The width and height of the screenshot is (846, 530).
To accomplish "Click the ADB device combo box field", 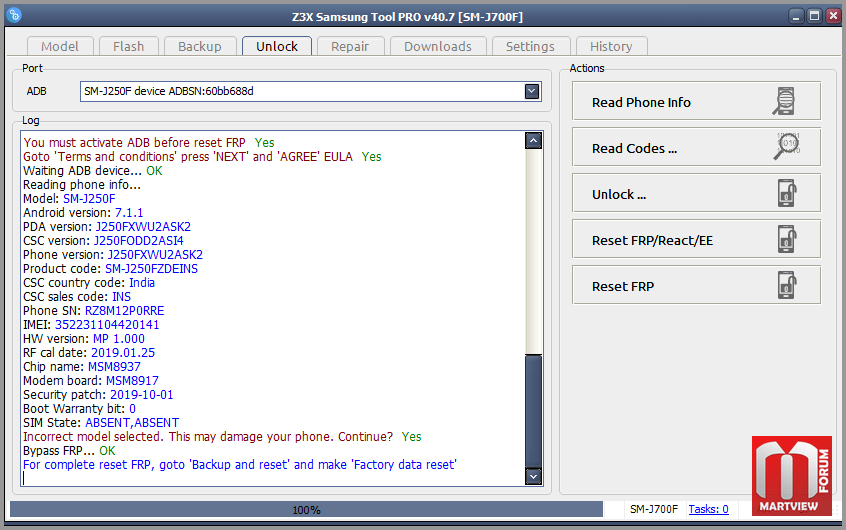I will click(x=310, y=91).
